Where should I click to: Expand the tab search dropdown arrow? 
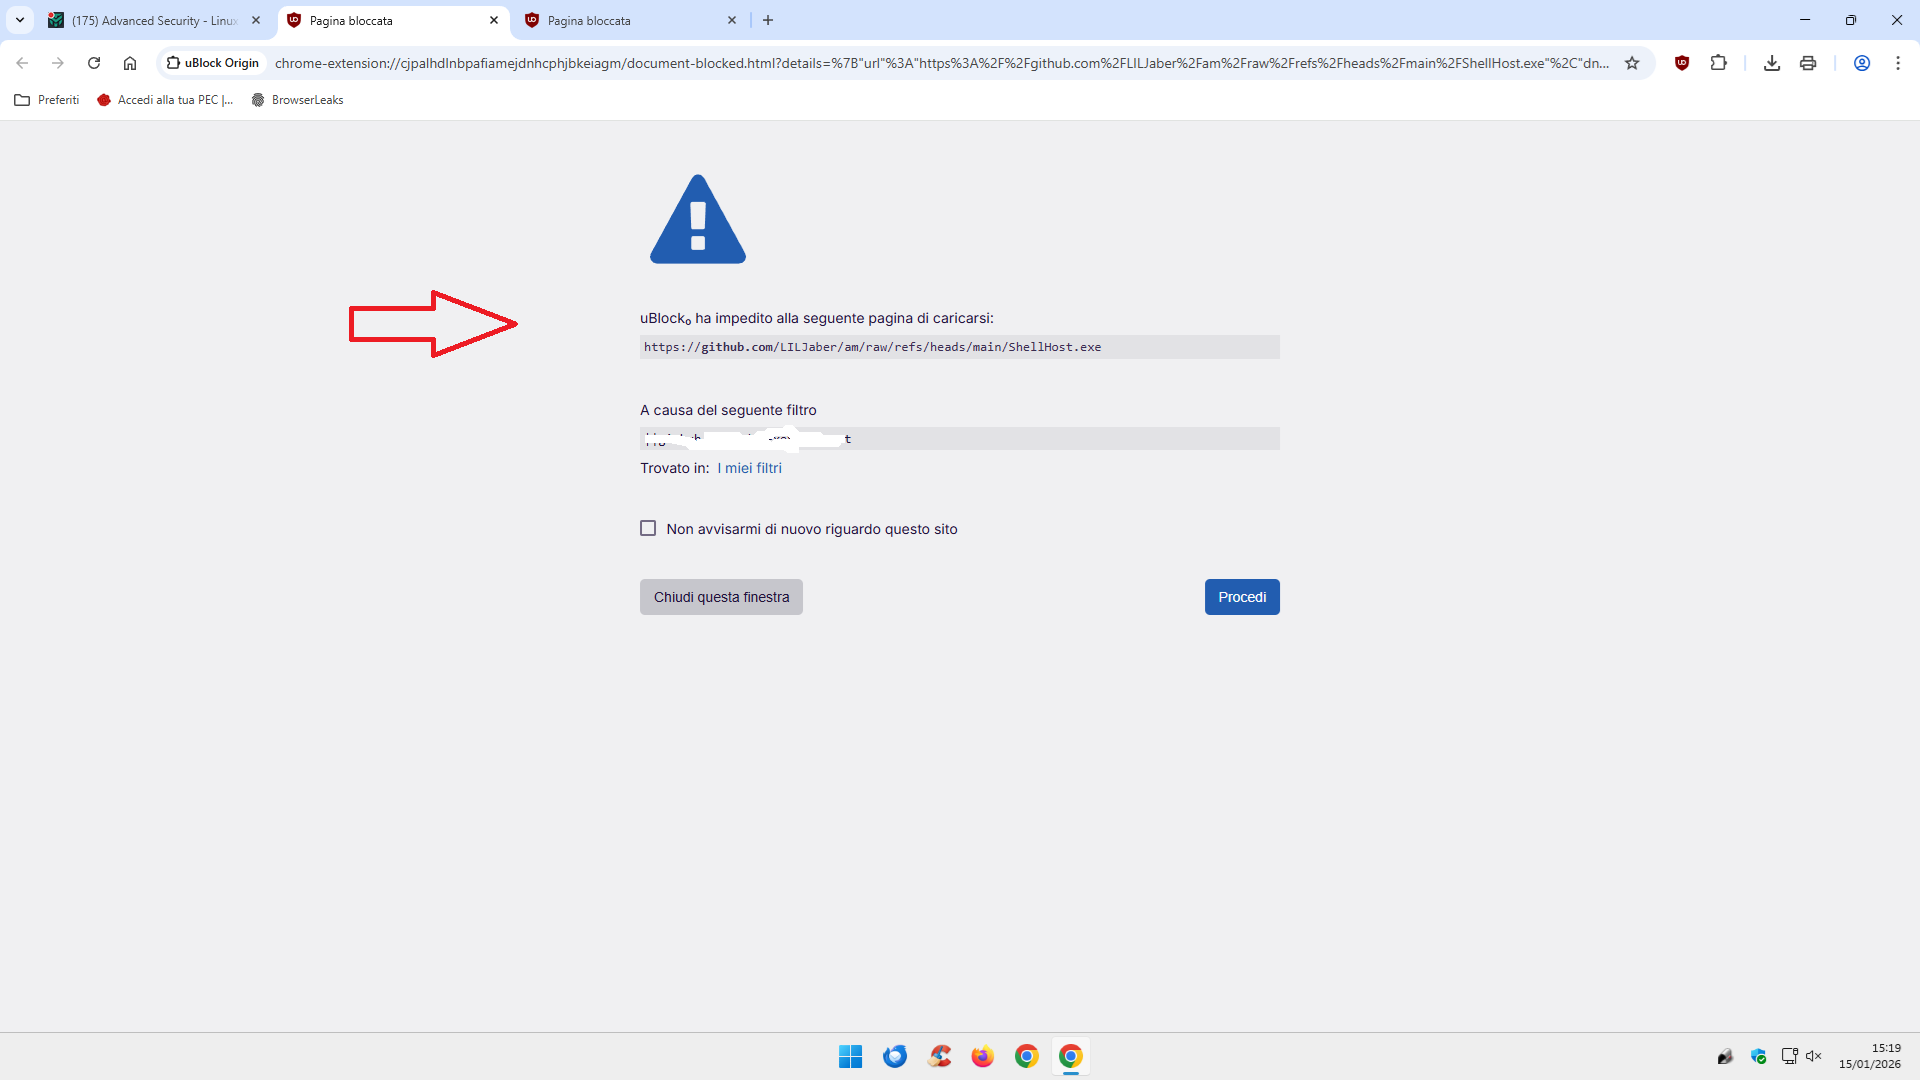[20, 20]
